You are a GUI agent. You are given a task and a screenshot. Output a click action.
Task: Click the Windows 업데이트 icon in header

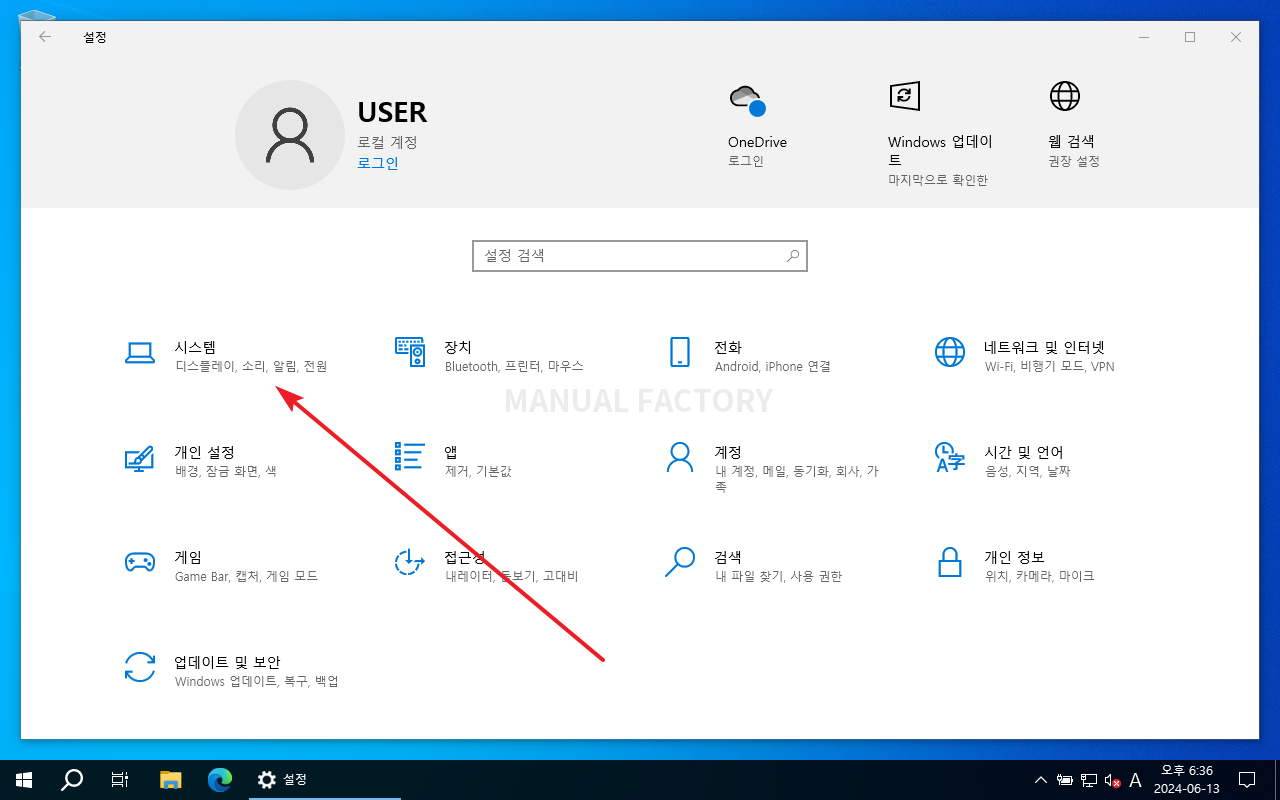[904, 96]
